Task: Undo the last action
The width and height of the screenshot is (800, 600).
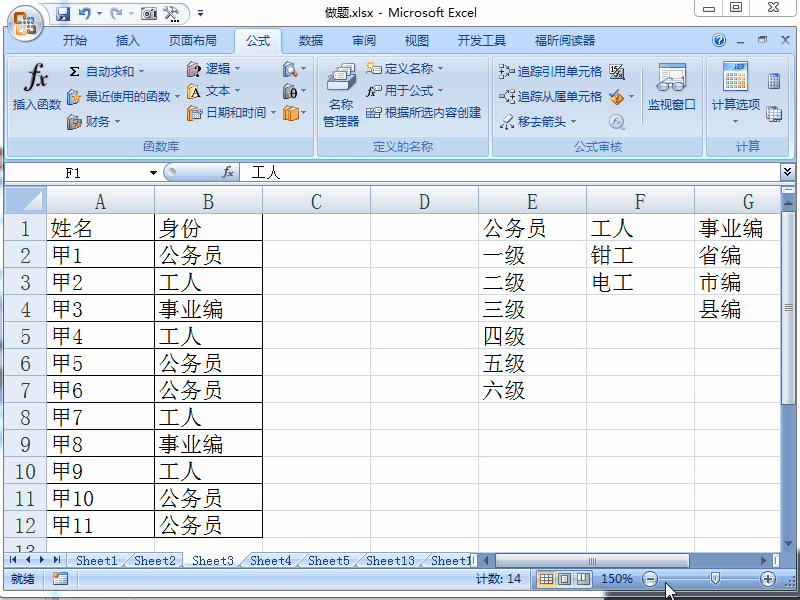Action: coord(85,13)
